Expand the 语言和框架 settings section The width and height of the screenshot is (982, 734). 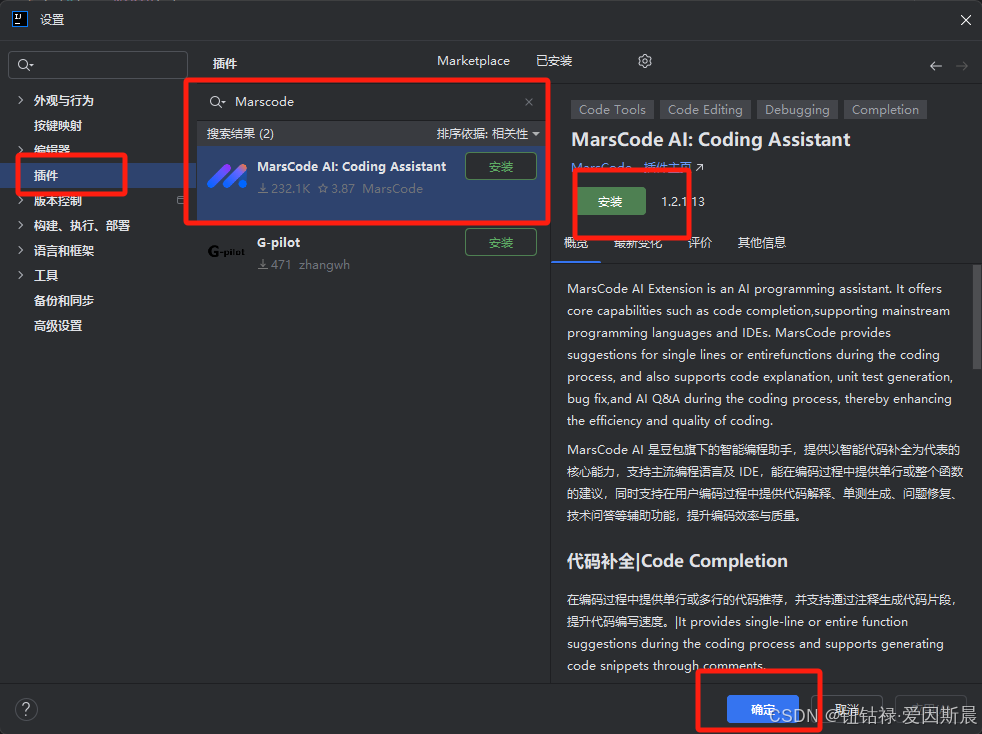pos(21,251)
